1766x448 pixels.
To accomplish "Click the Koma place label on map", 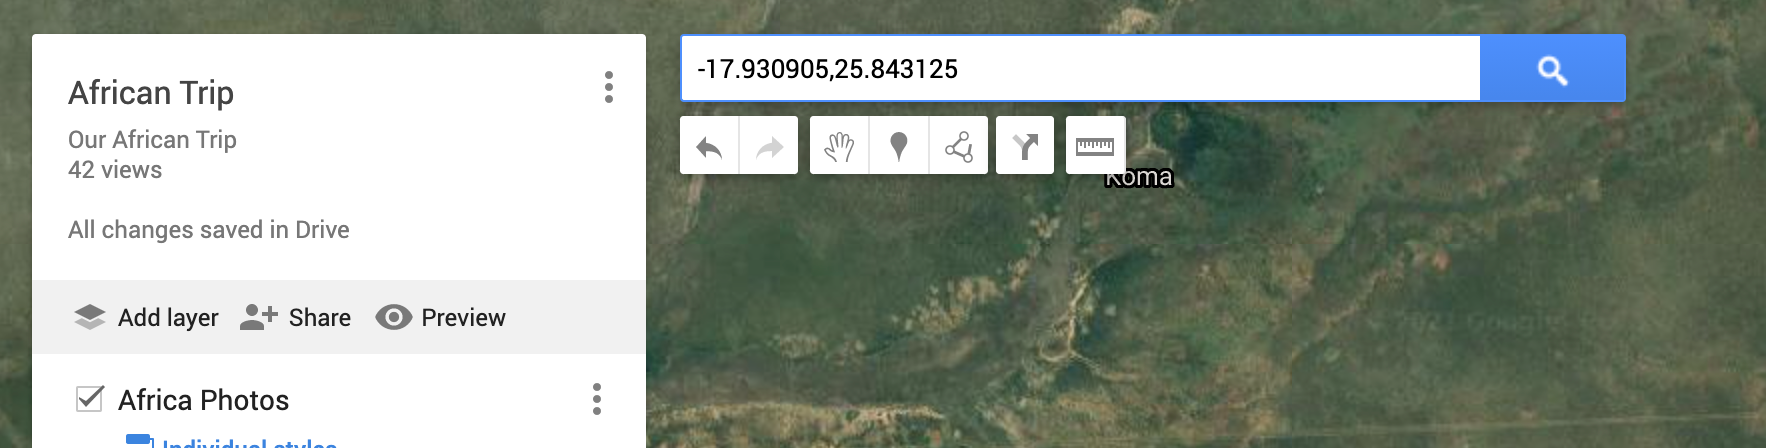I will point(1139,178).
